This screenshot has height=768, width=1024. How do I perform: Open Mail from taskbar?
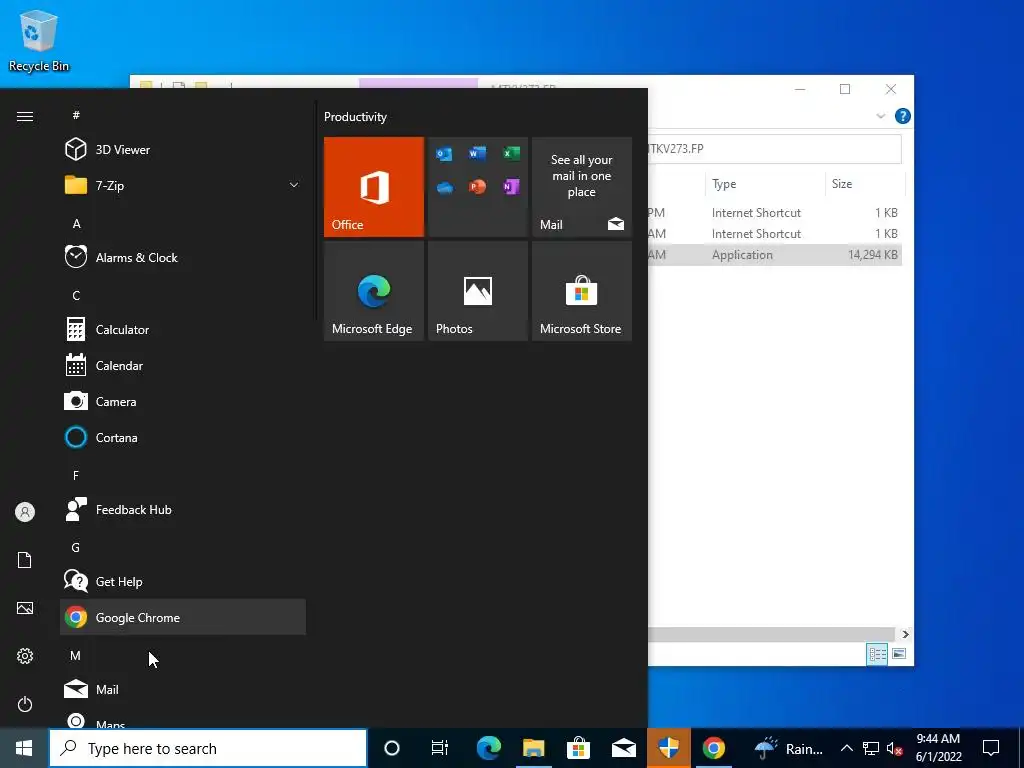click(x=624, y=748)
